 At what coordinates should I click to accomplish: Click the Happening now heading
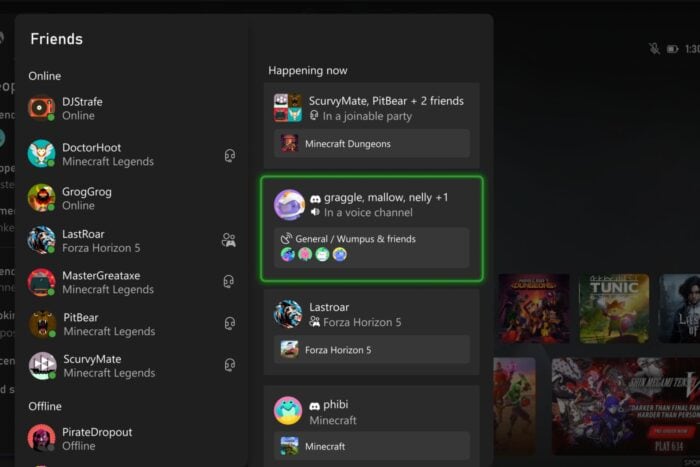308,71
